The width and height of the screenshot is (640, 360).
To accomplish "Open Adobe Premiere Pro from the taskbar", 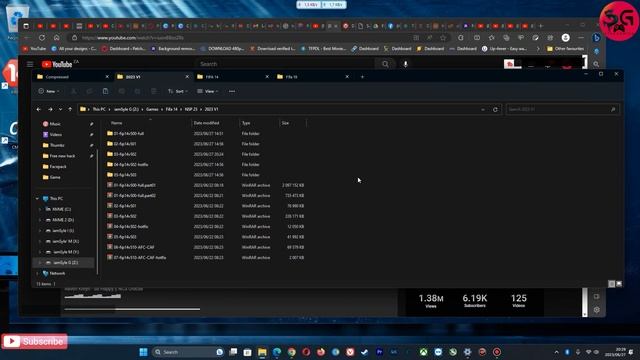I will click(x=379, y=352).
